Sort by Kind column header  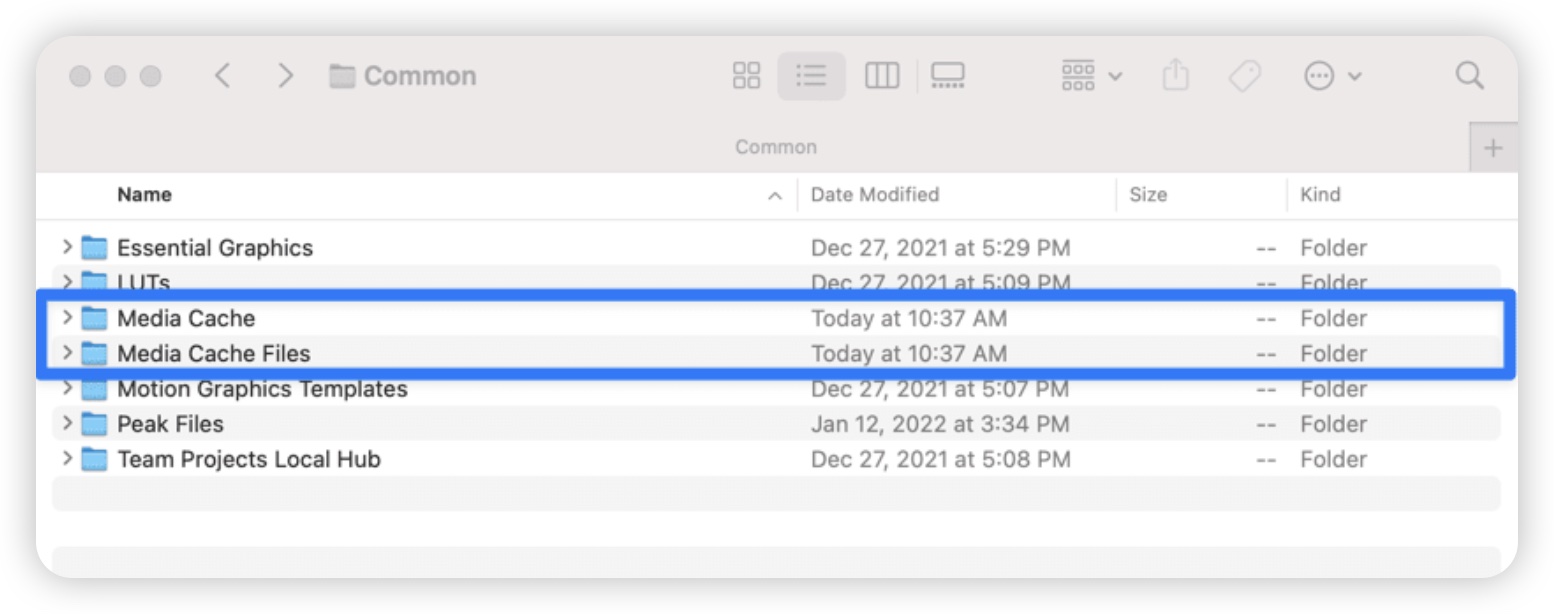[x=1320, y=194]
